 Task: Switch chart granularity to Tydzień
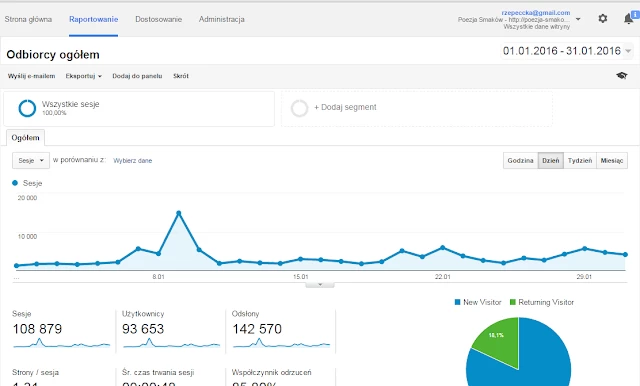point(580,160)
